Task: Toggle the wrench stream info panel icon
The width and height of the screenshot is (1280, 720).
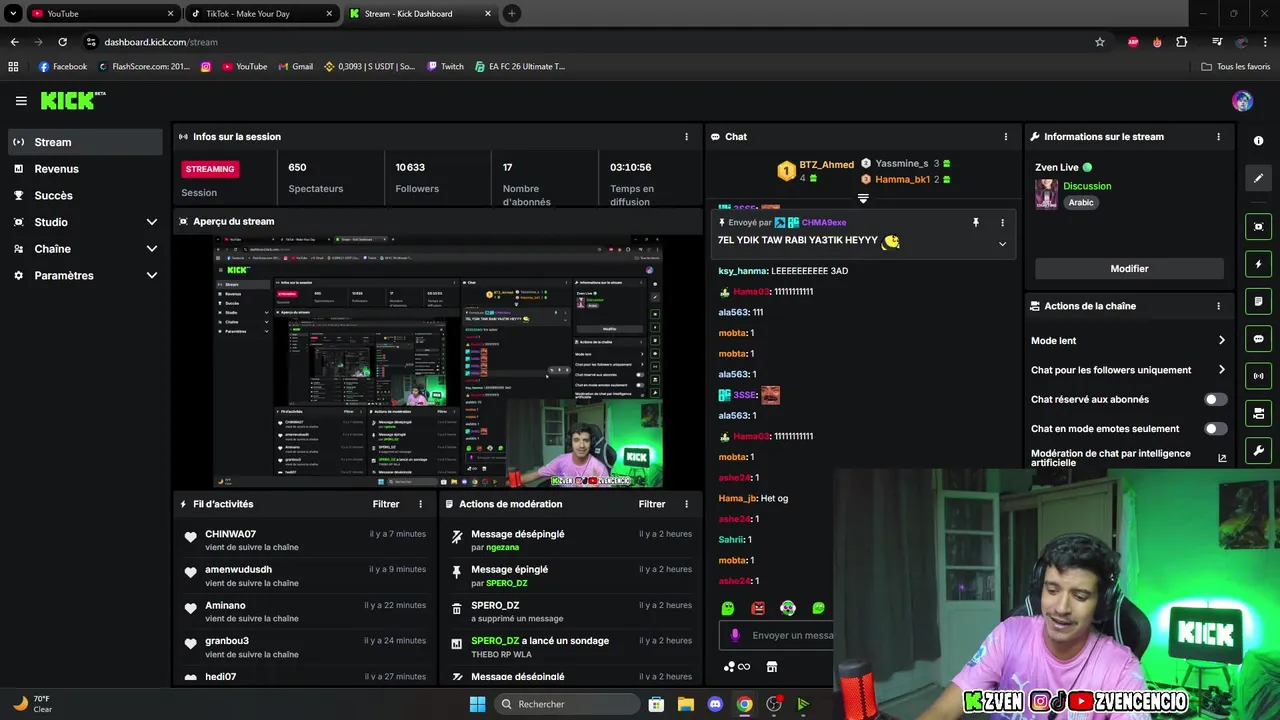Action: pos(1259,451)
